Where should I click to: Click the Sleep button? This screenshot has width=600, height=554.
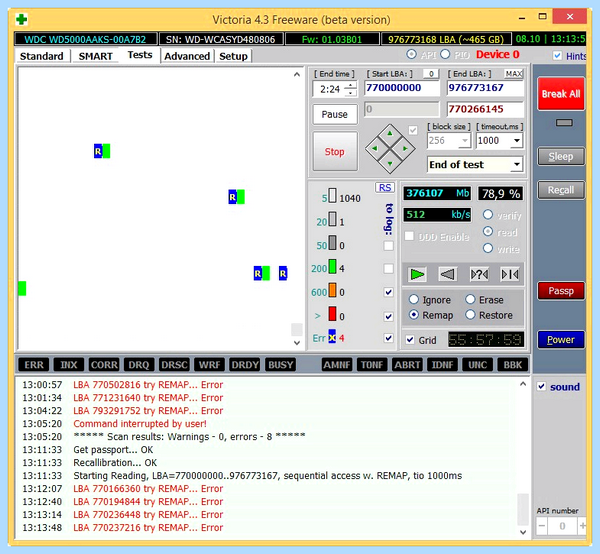pyautogui.click(x=561, y=156)
